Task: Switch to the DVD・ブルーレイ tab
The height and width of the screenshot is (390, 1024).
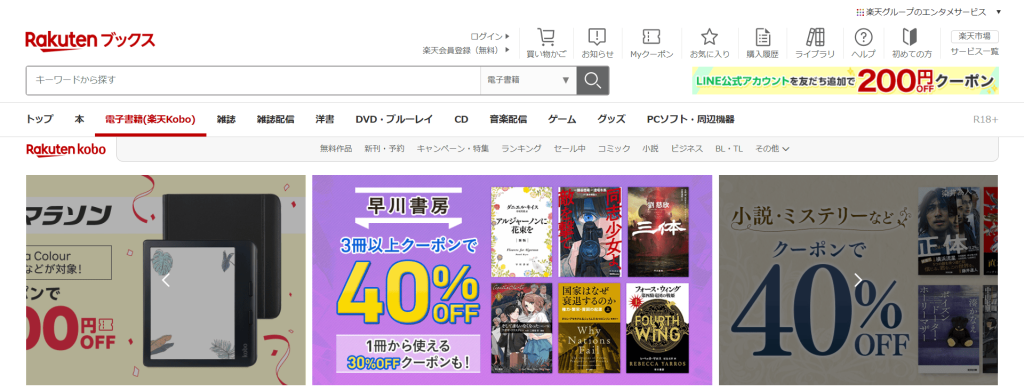Action: [x=394, y=120]
